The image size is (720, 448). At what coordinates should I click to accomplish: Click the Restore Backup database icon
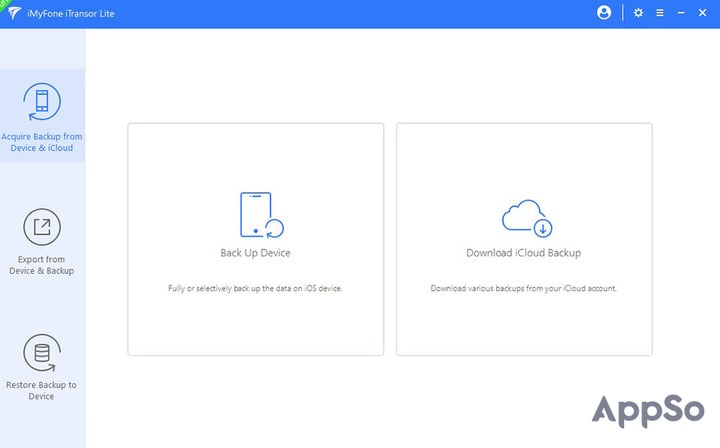point(42,353)
